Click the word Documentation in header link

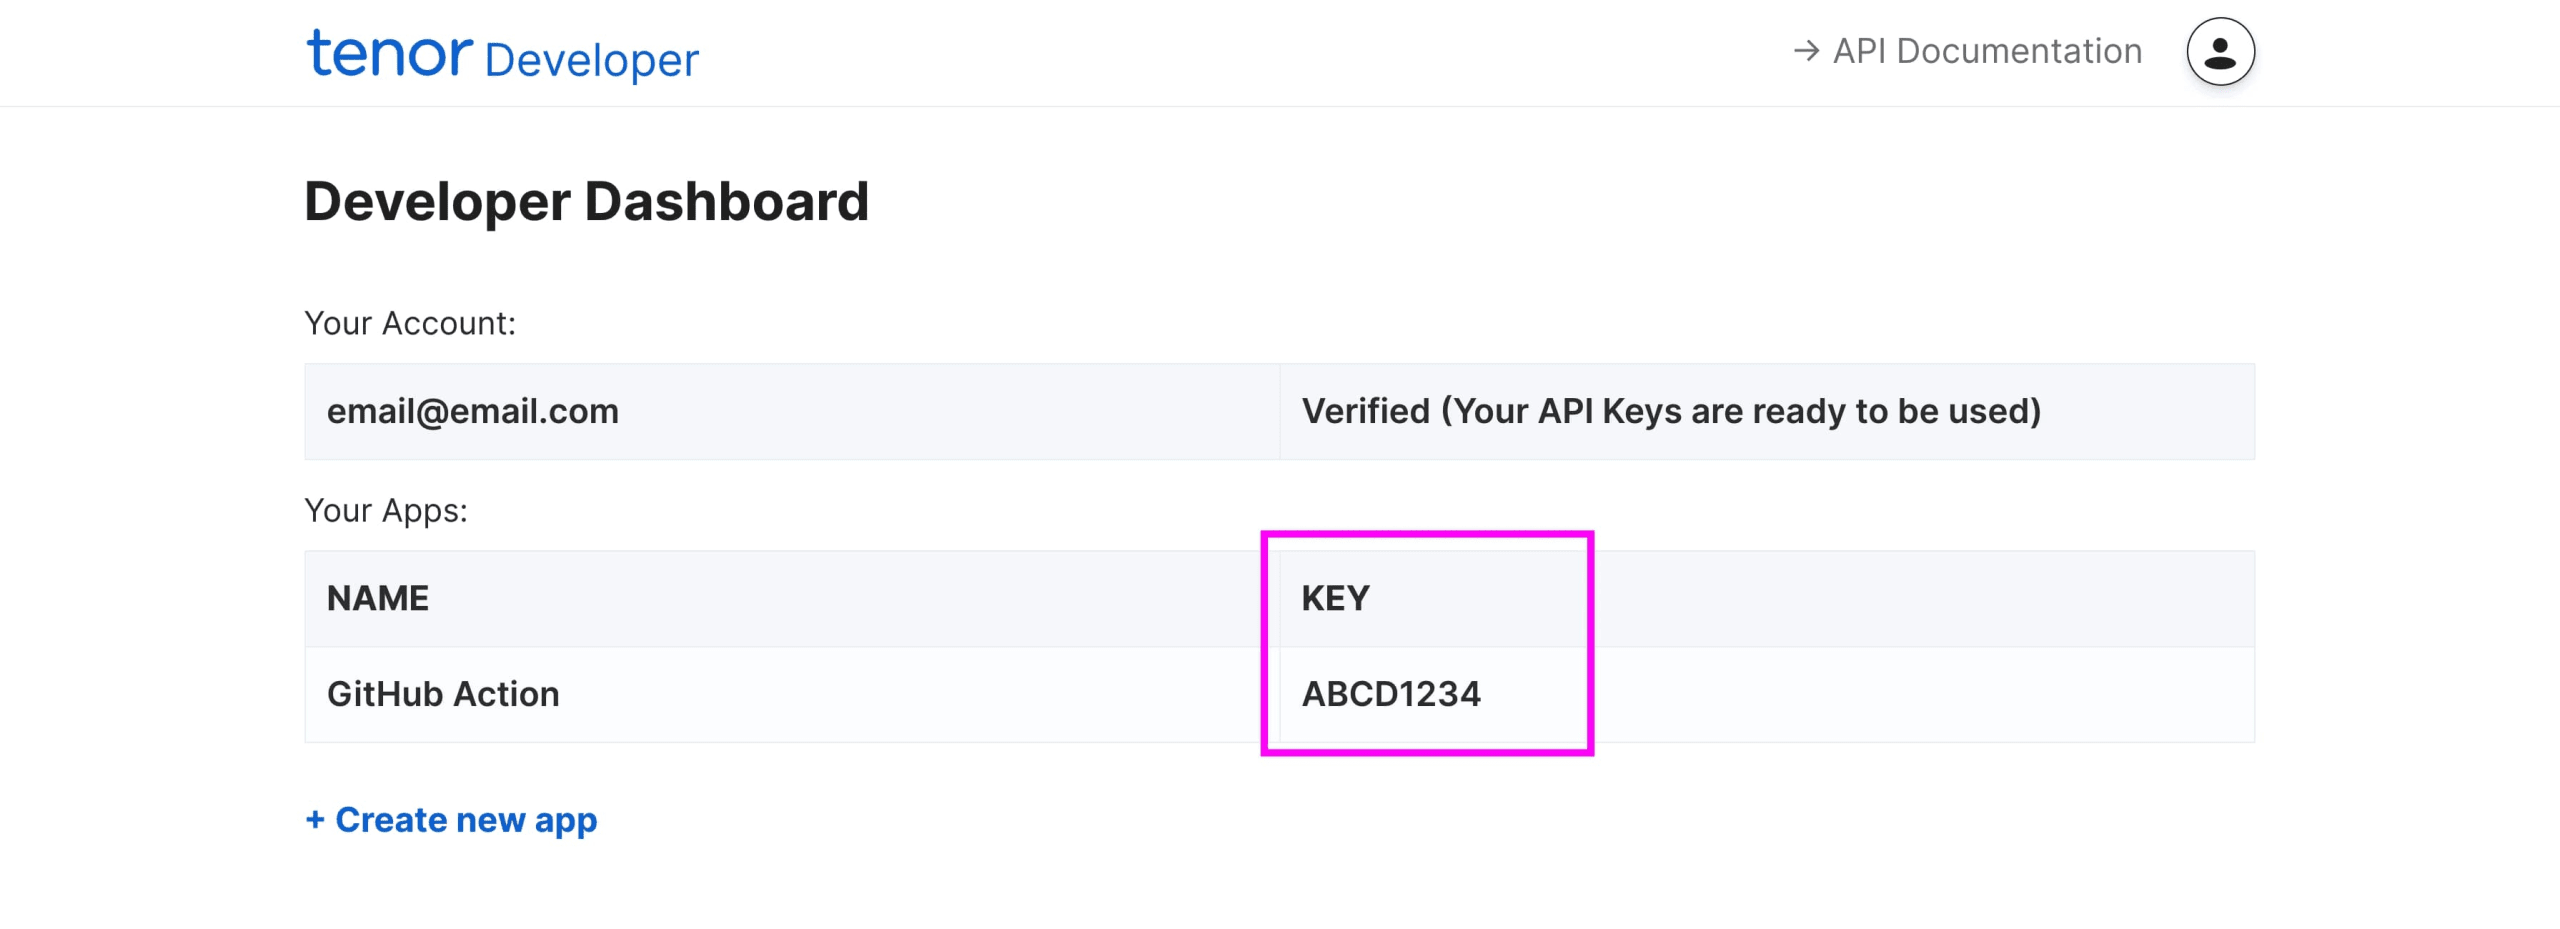point(2020,51)
